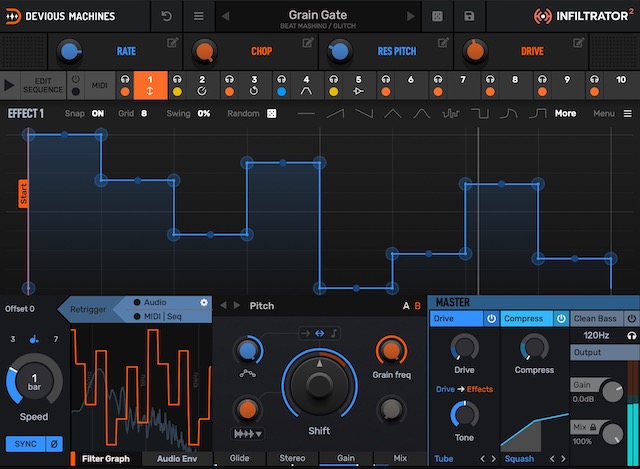Click the edit icon beside RATE

tap(173, 43)
